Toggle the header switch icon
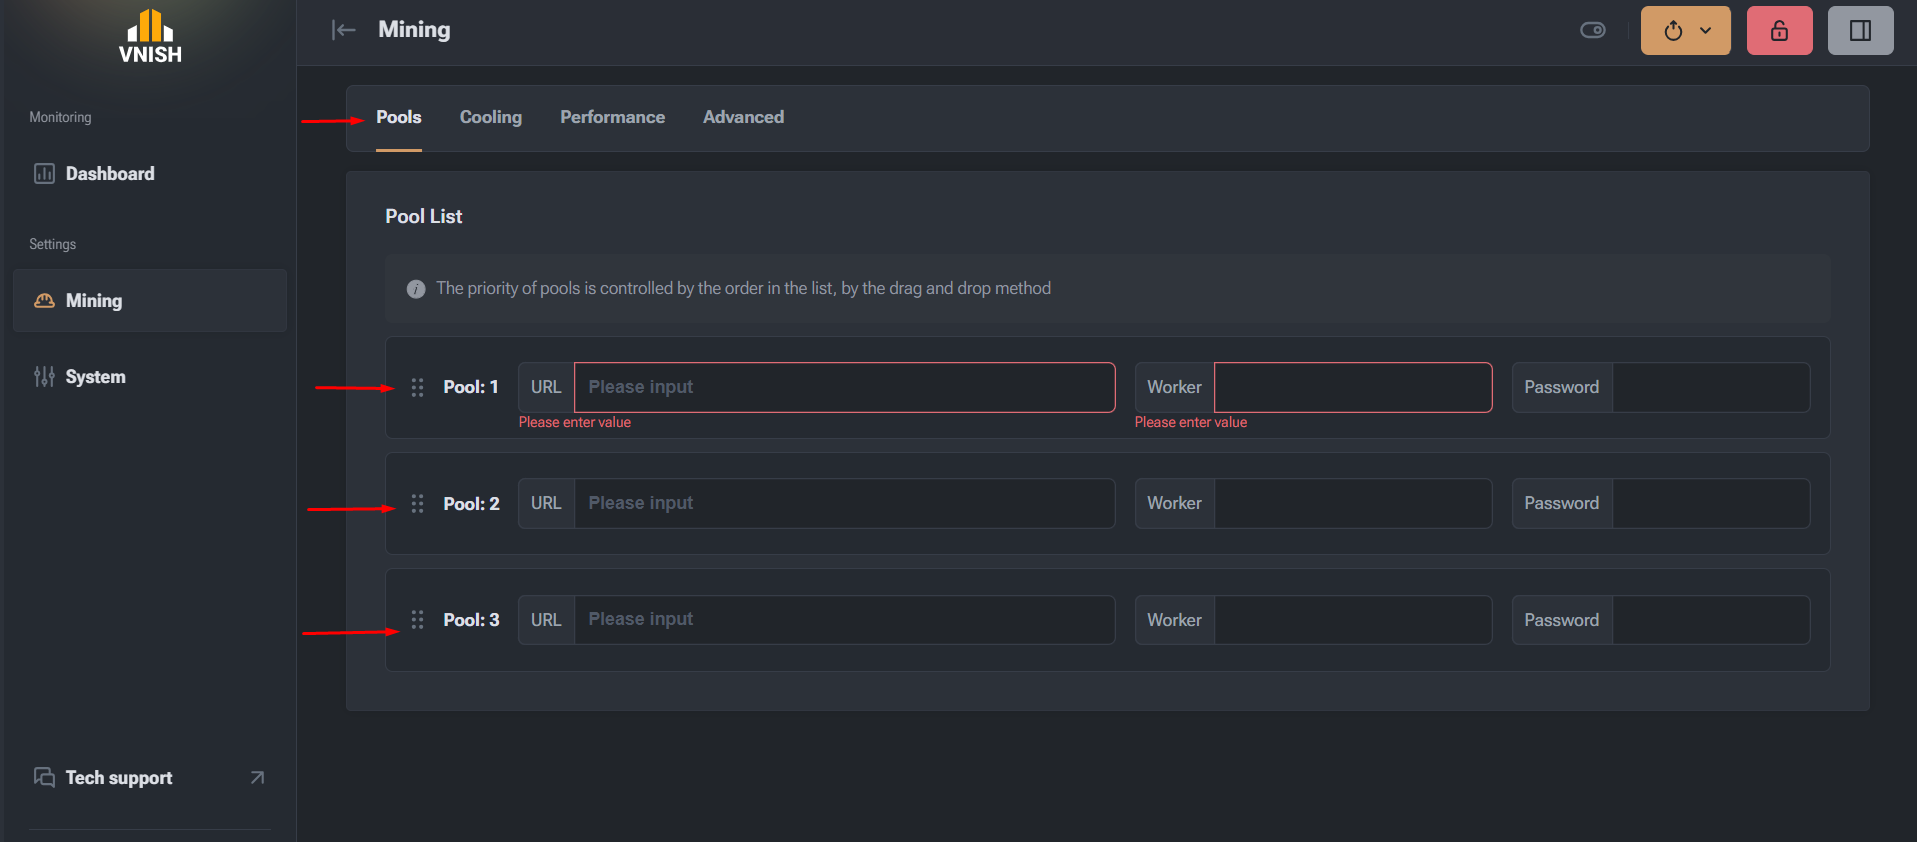This screenshot has width=1917, height=842. [1593, 30]
